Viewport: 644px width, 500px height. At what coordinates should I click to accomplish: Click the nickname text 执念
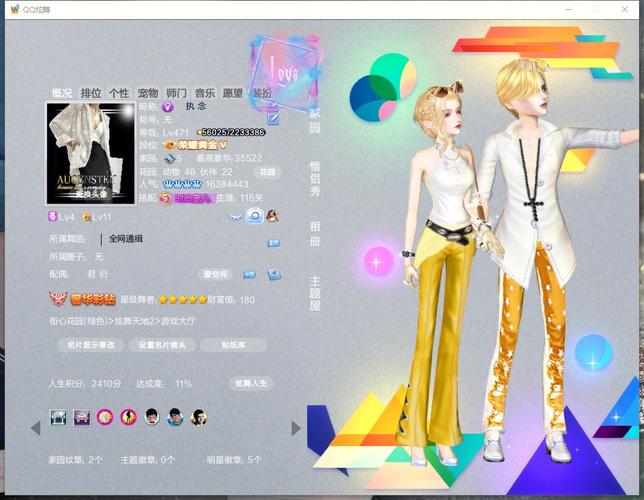point(196,106)
